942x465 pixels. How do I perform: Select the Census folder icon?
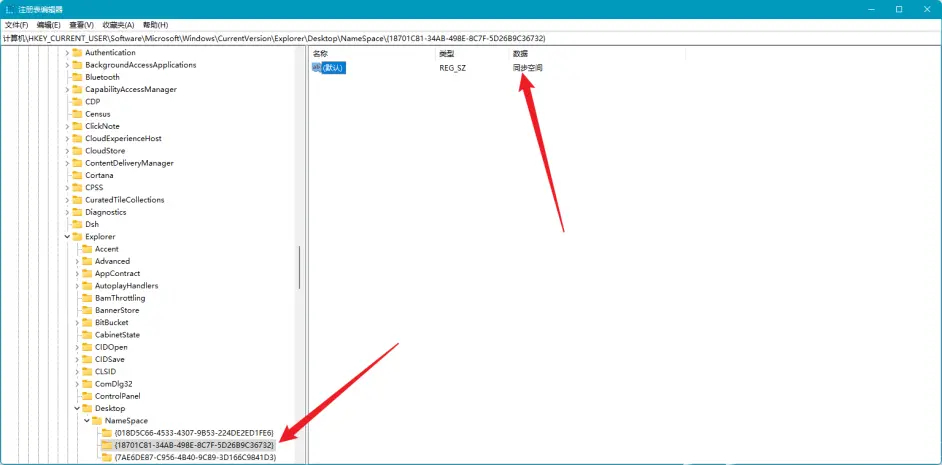tap(77, 114)
